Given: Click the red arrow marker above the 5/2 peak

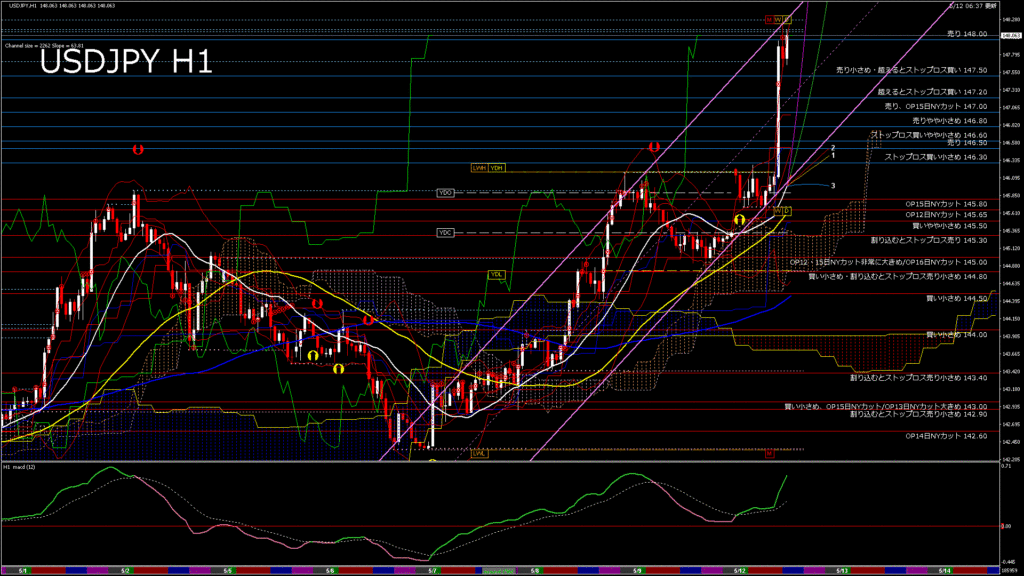Looking at the screenshot, I should pos(138,150).
